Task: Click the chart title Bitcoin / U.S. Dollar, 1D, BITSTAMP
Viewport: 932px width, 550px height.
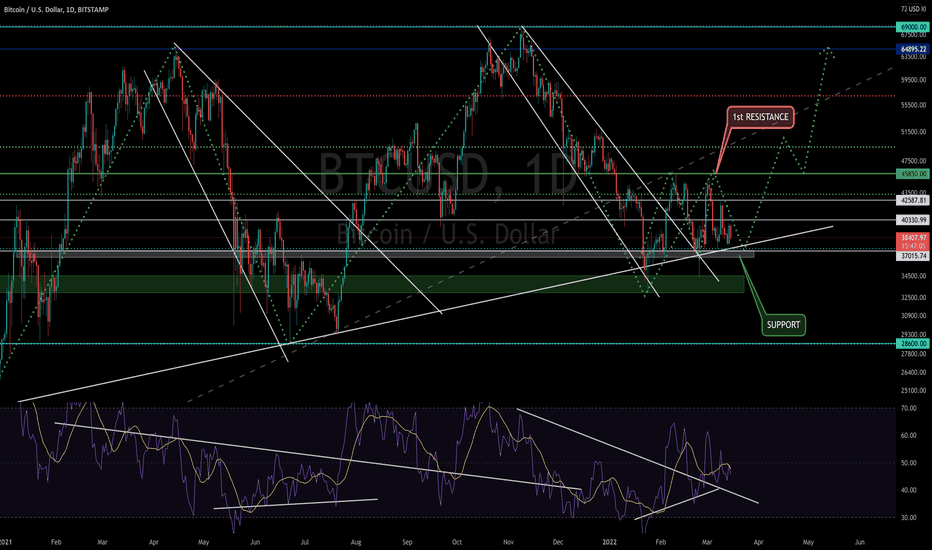Action: tap(56, 10)
